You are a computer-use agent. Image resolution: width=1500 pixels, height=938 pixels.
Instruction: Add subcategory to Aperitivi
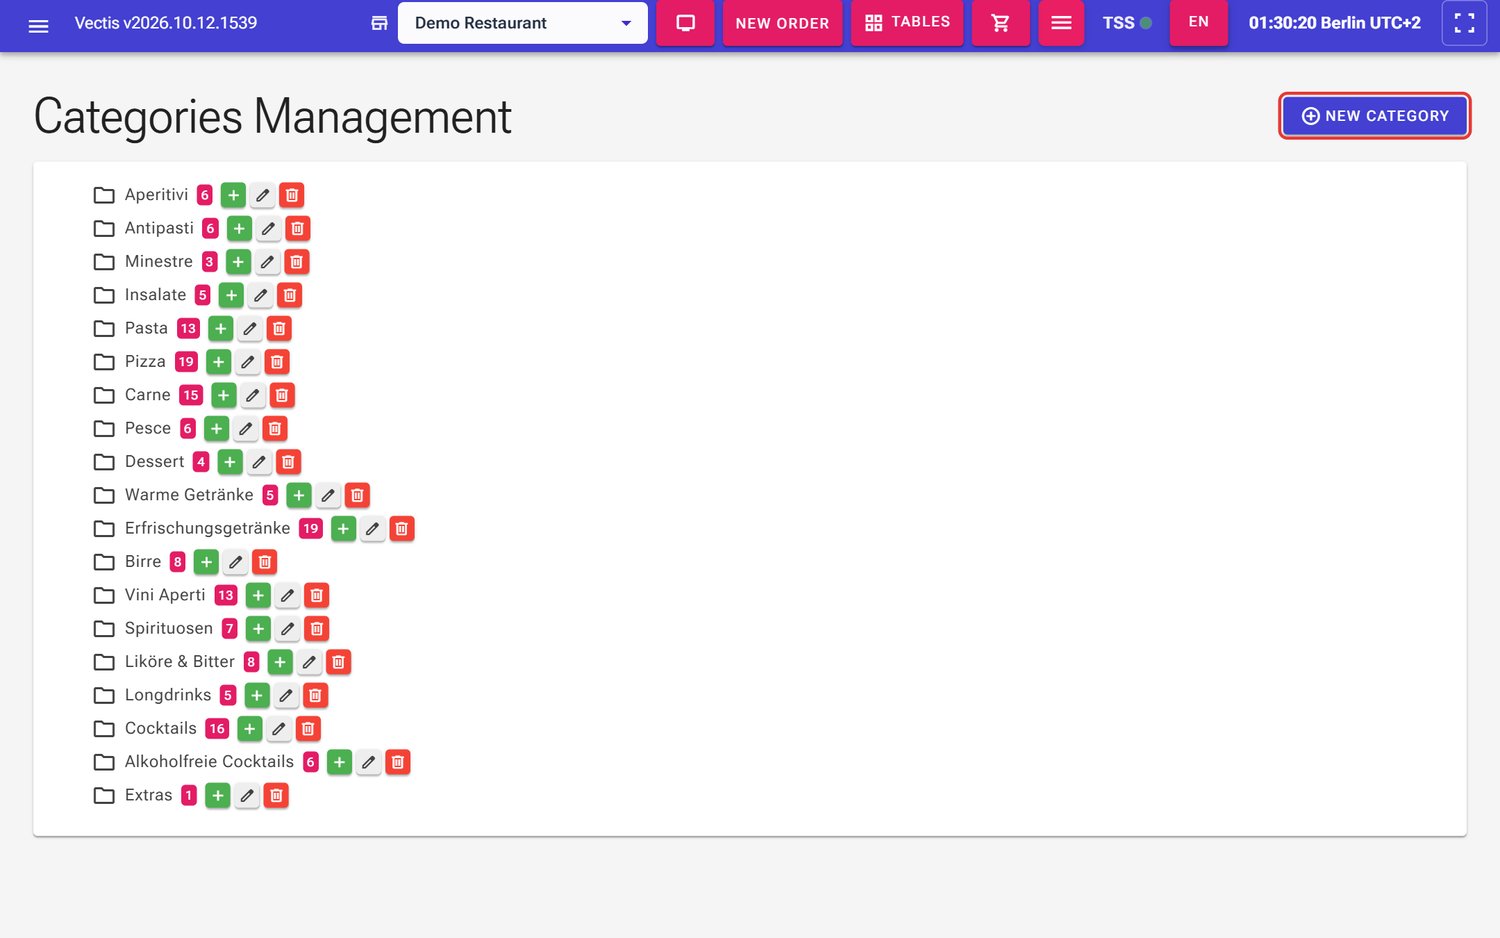[x=233, y=195]
